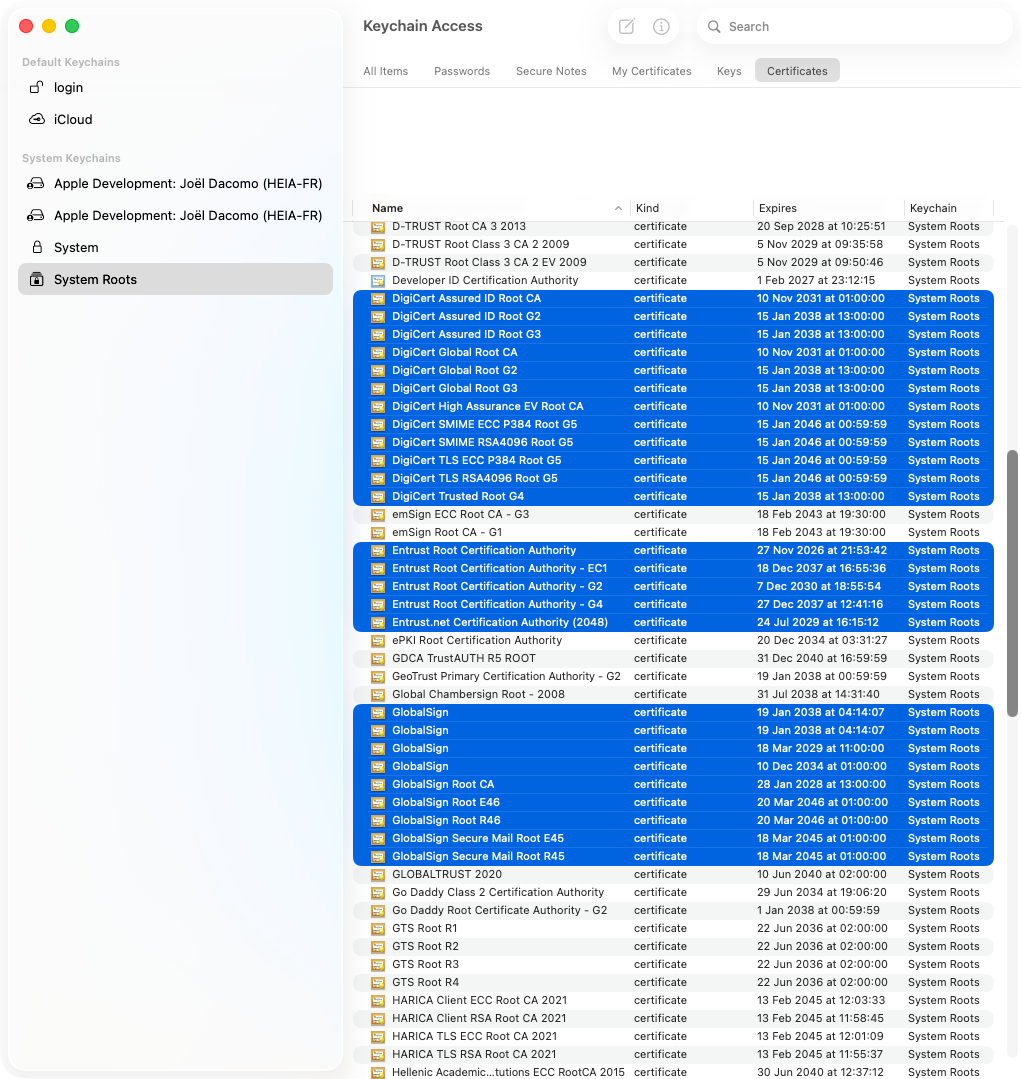Click the vertical scrollbar of certificate list
The image size is (1021, 1079).
point(1012,584)
